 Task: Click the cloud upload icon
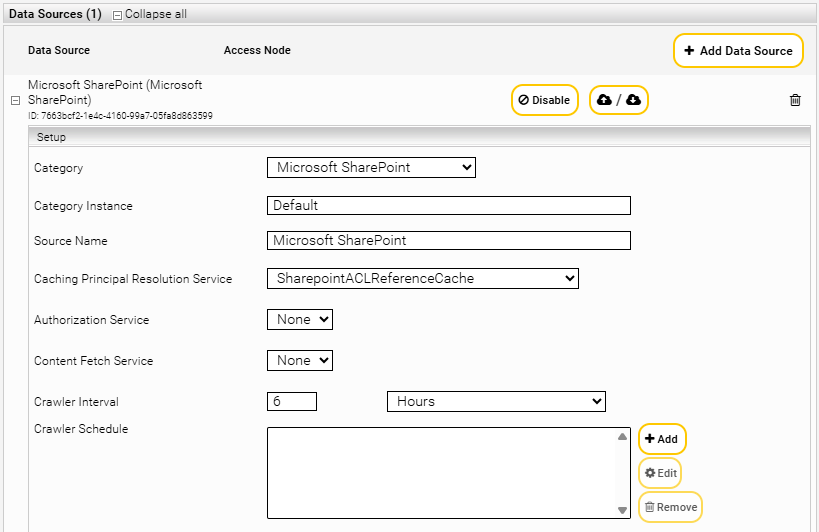(604, 100)
